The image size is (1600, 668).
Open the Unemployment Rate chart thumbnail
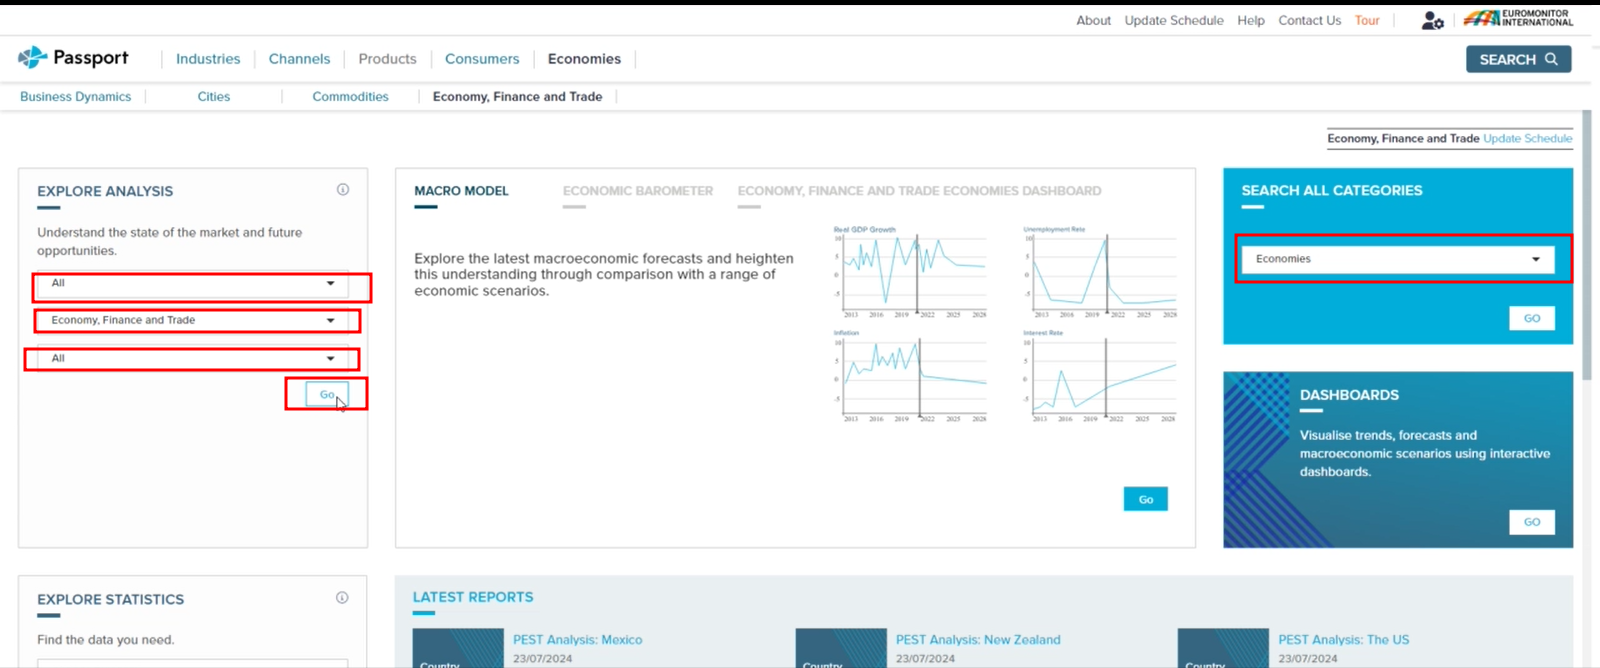tap(1100, 272)
